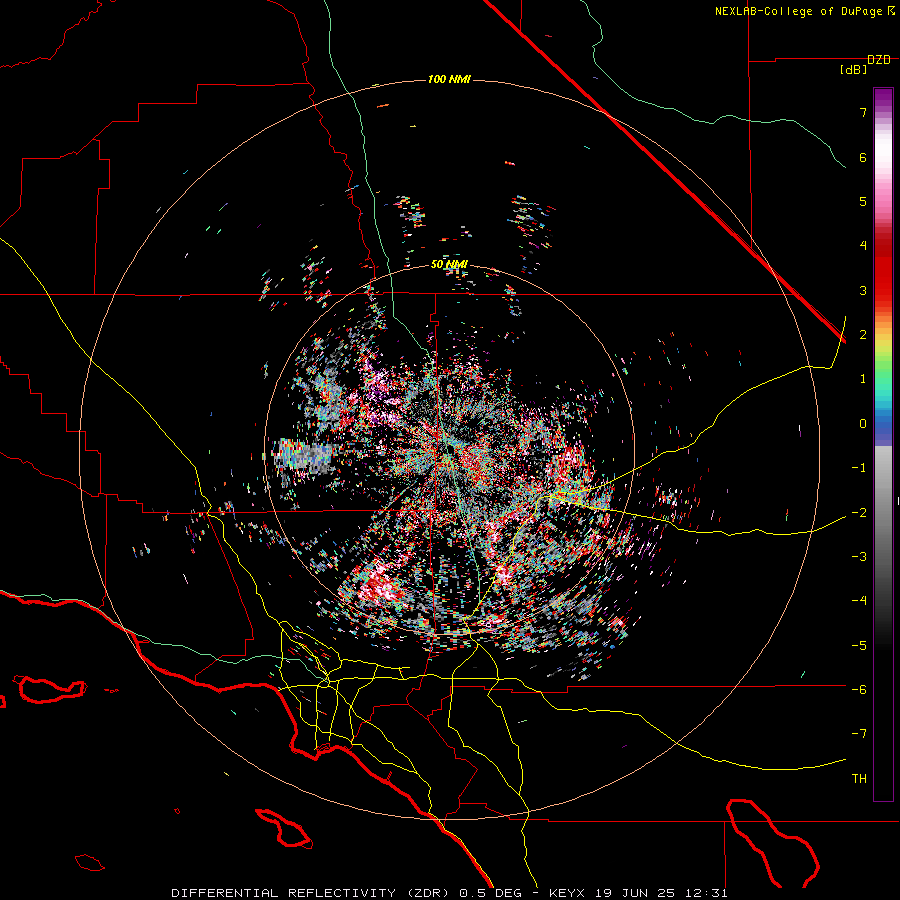Click the "1" tick label on scale

pyautogui.click(x=863, y=379)
